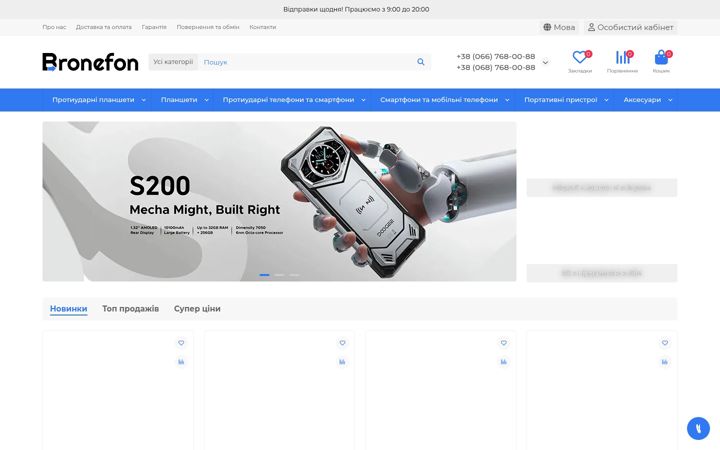
Task: Open the floating phone callback button
Action: [698, 428]
